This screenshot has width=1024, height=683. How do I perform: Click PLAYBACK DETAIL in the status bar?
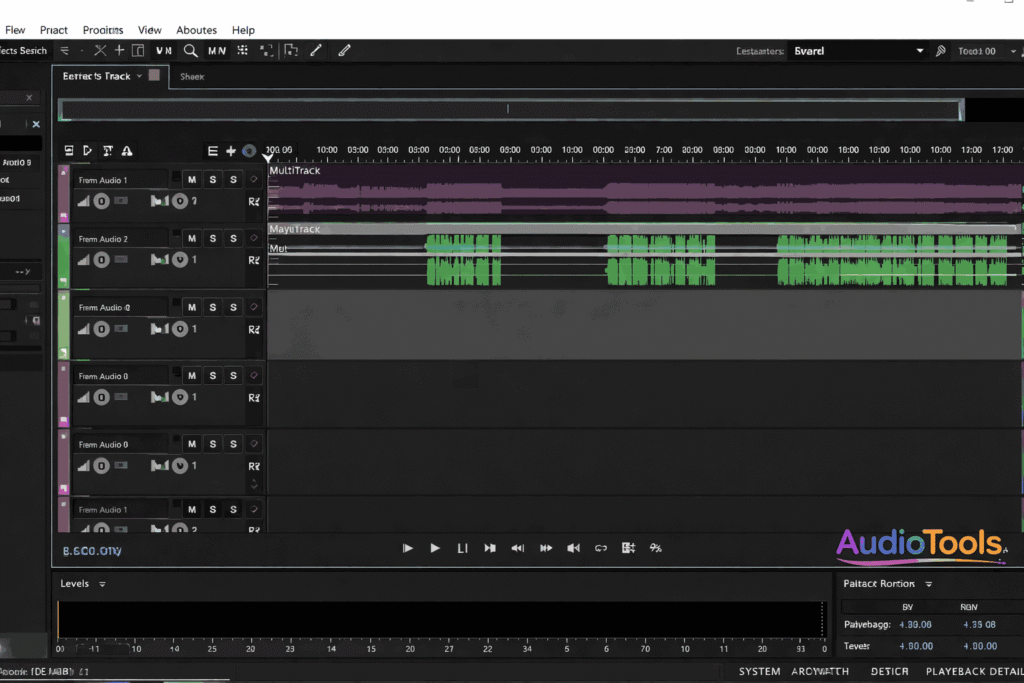pos(973,671)
